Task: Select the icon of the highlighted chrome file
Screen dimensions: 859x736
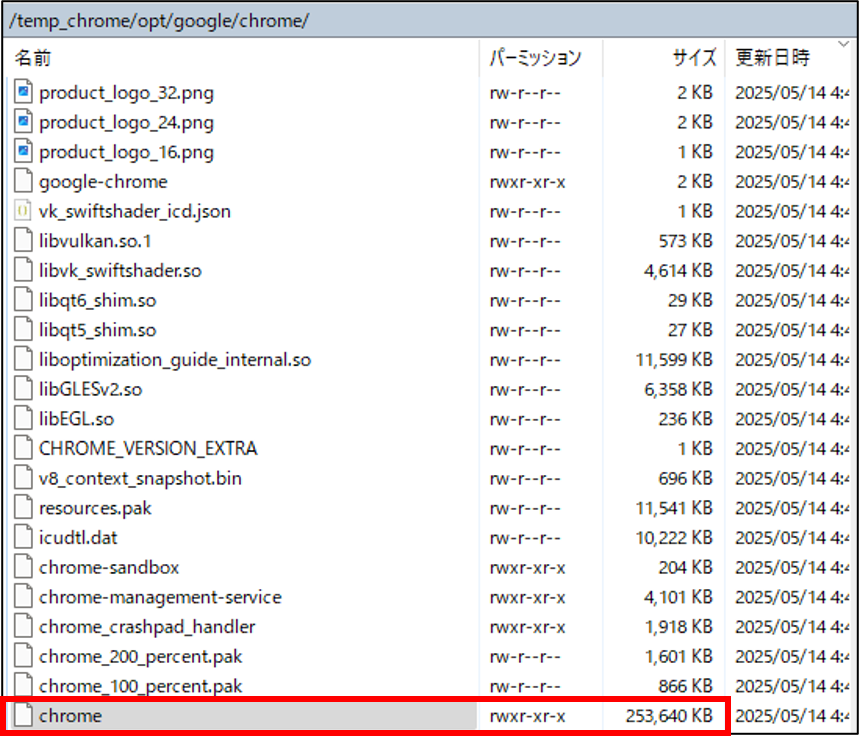Action: point(23,716)
